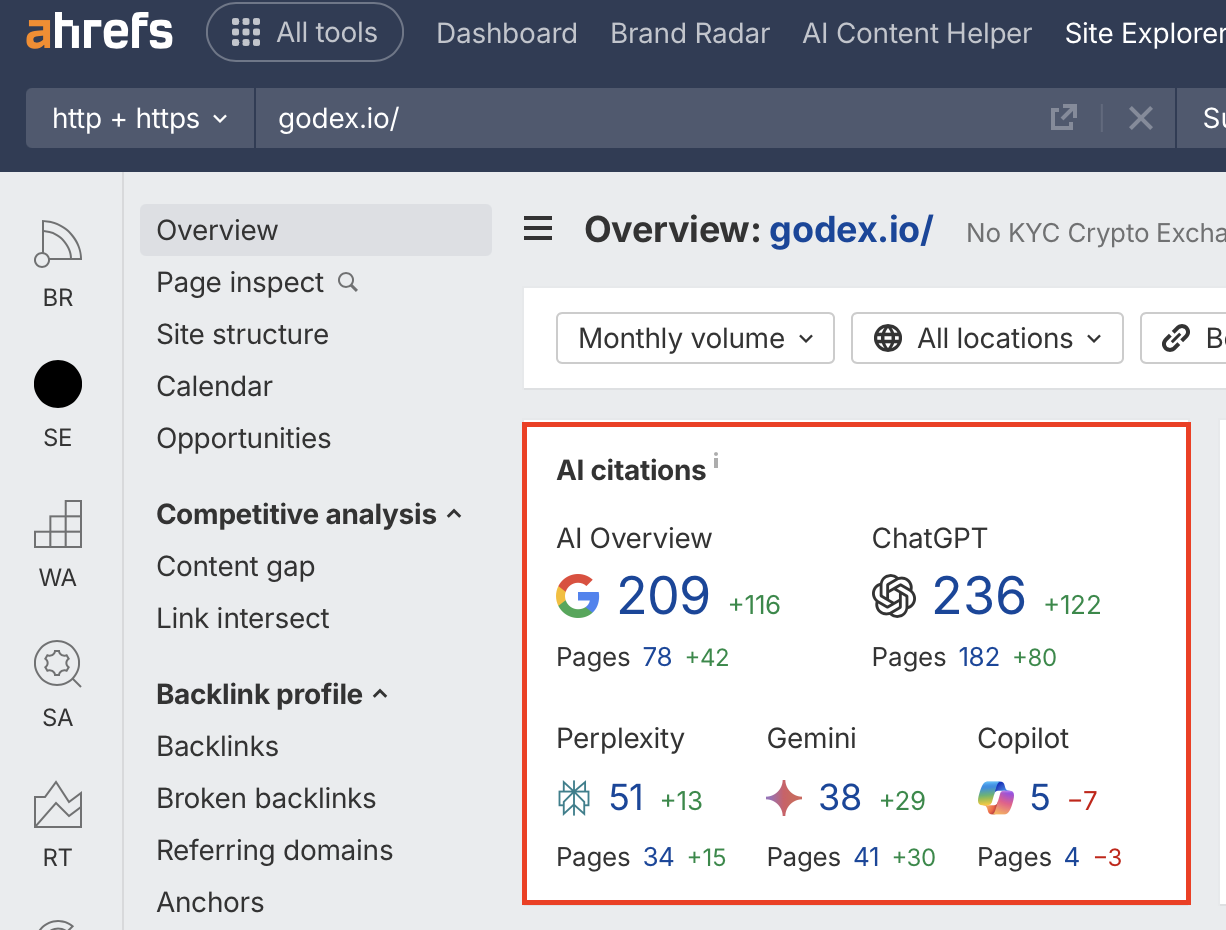Open Referring domains report
This screenshot has height=930, width=1226.
(x=275, y=850)
